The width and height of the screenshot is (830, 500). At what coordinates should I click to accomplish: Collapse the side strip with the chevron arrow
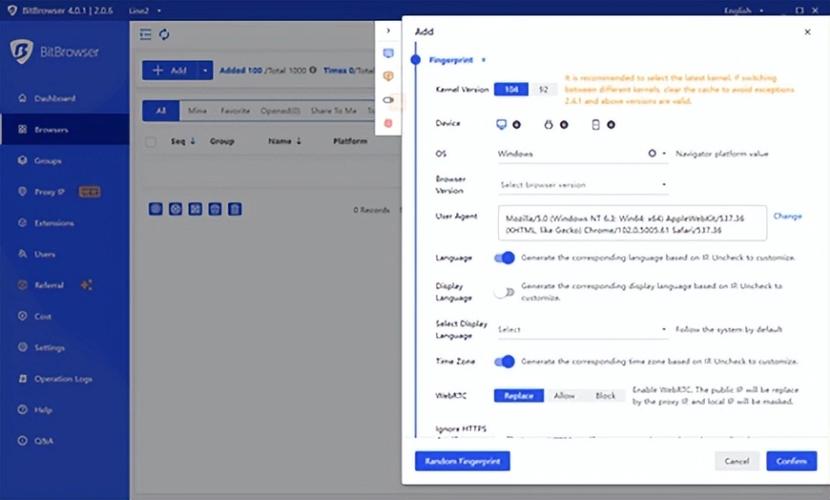pyautogui.click(x=388, y=31)
